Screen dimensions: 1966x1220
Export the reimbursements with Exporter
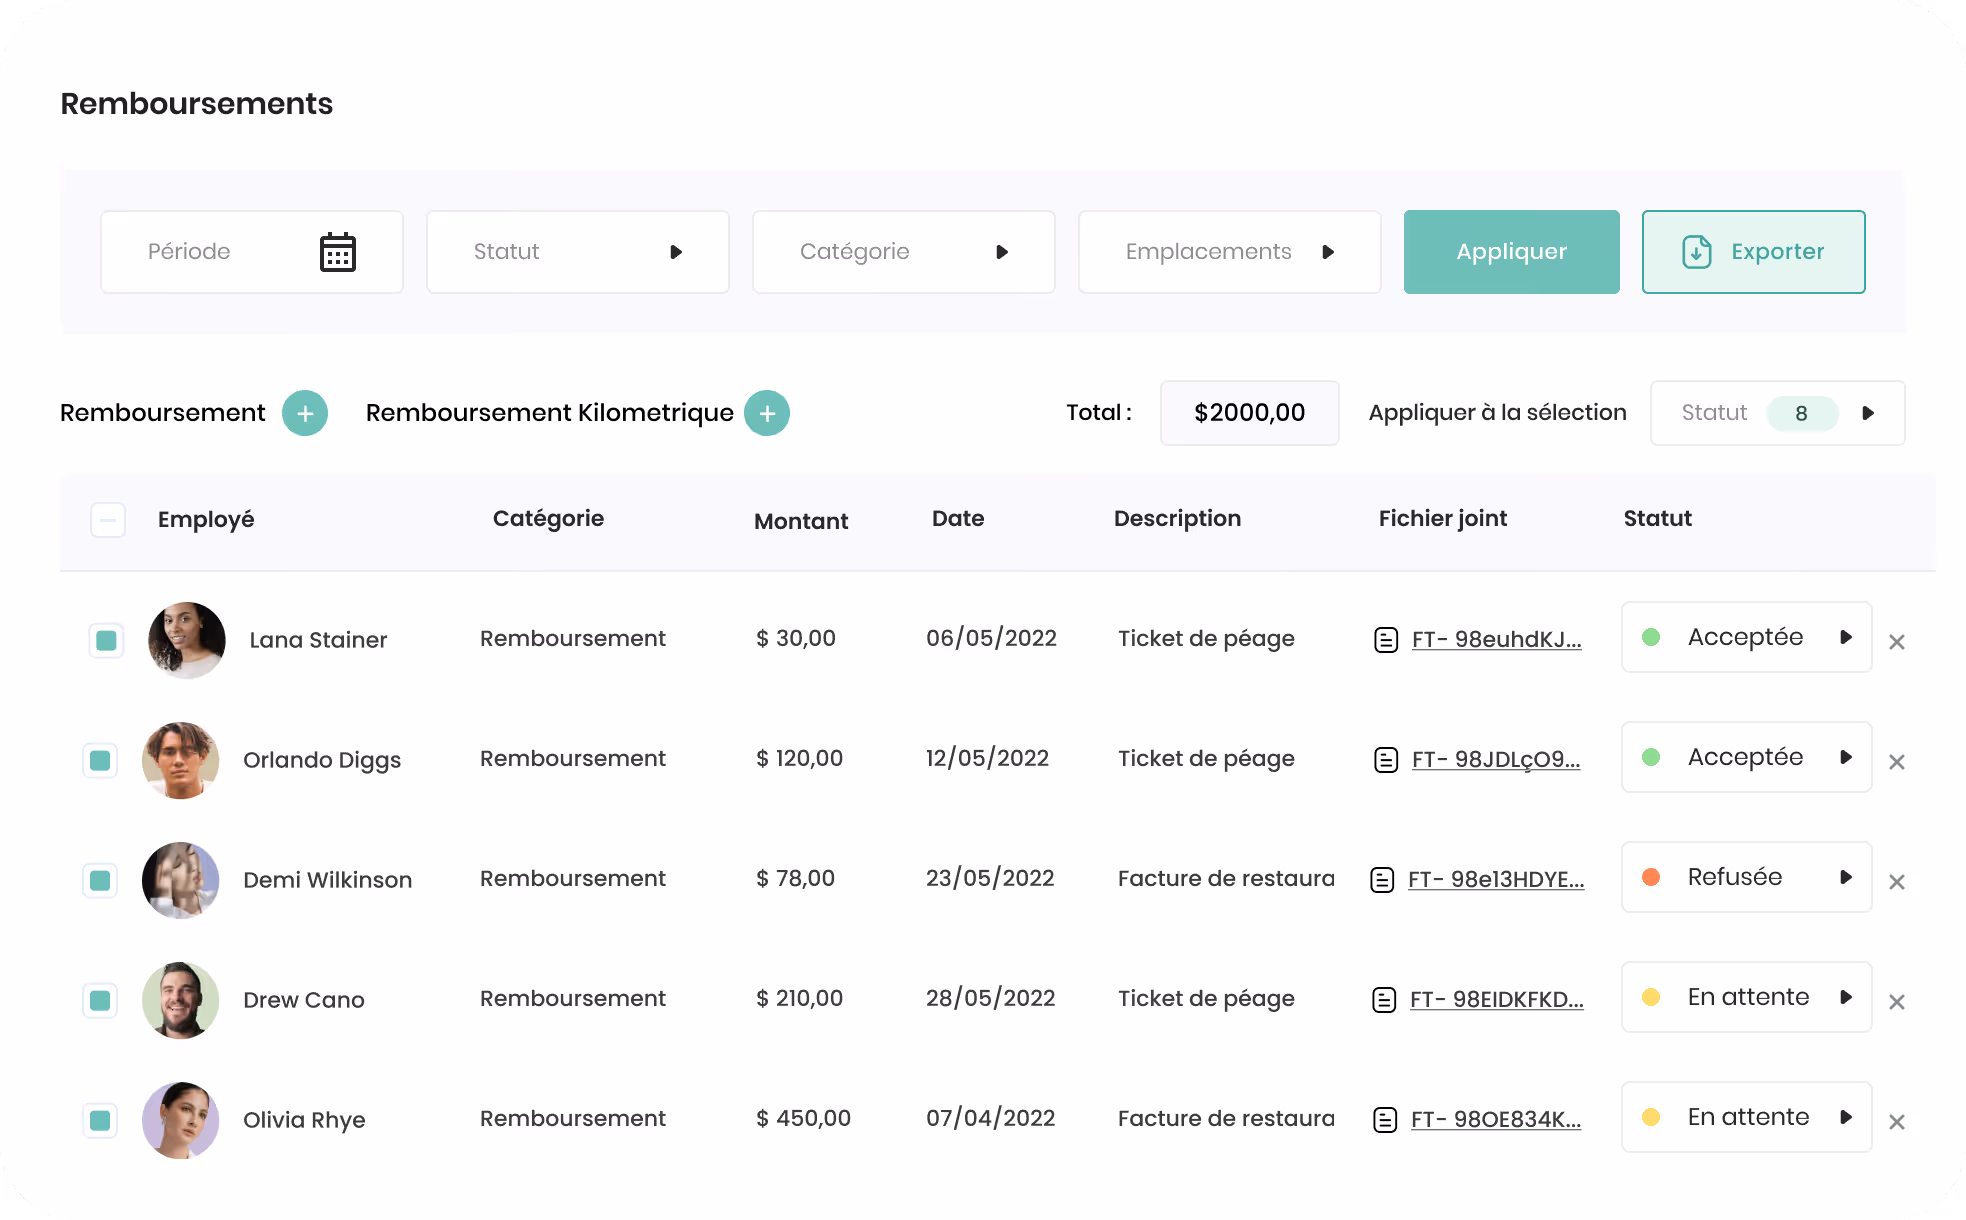click(x=1754, y=252)
